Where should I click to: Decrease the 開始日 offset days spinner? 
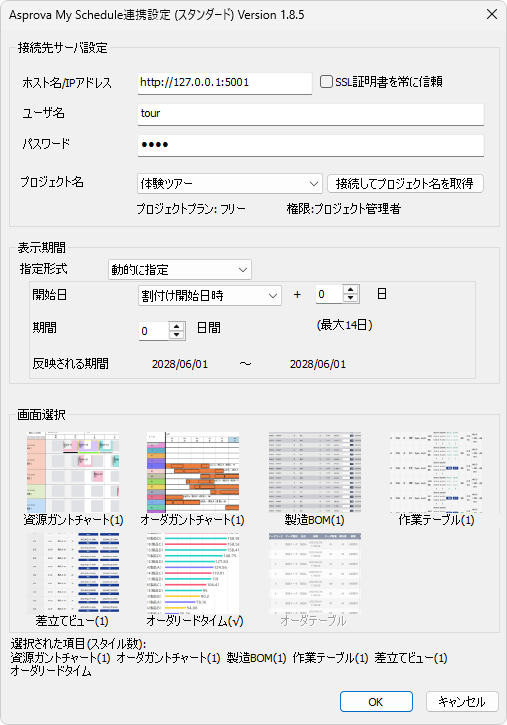tap(351, 298)
